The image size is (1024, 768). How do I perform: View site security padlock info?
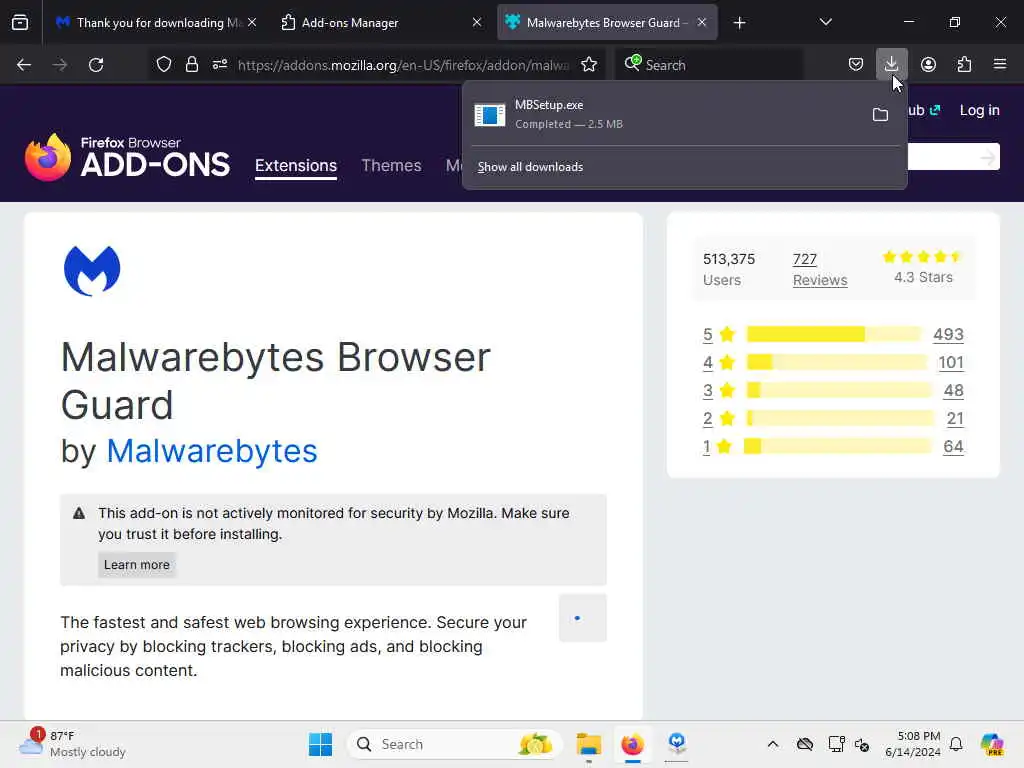coord(191,65)
